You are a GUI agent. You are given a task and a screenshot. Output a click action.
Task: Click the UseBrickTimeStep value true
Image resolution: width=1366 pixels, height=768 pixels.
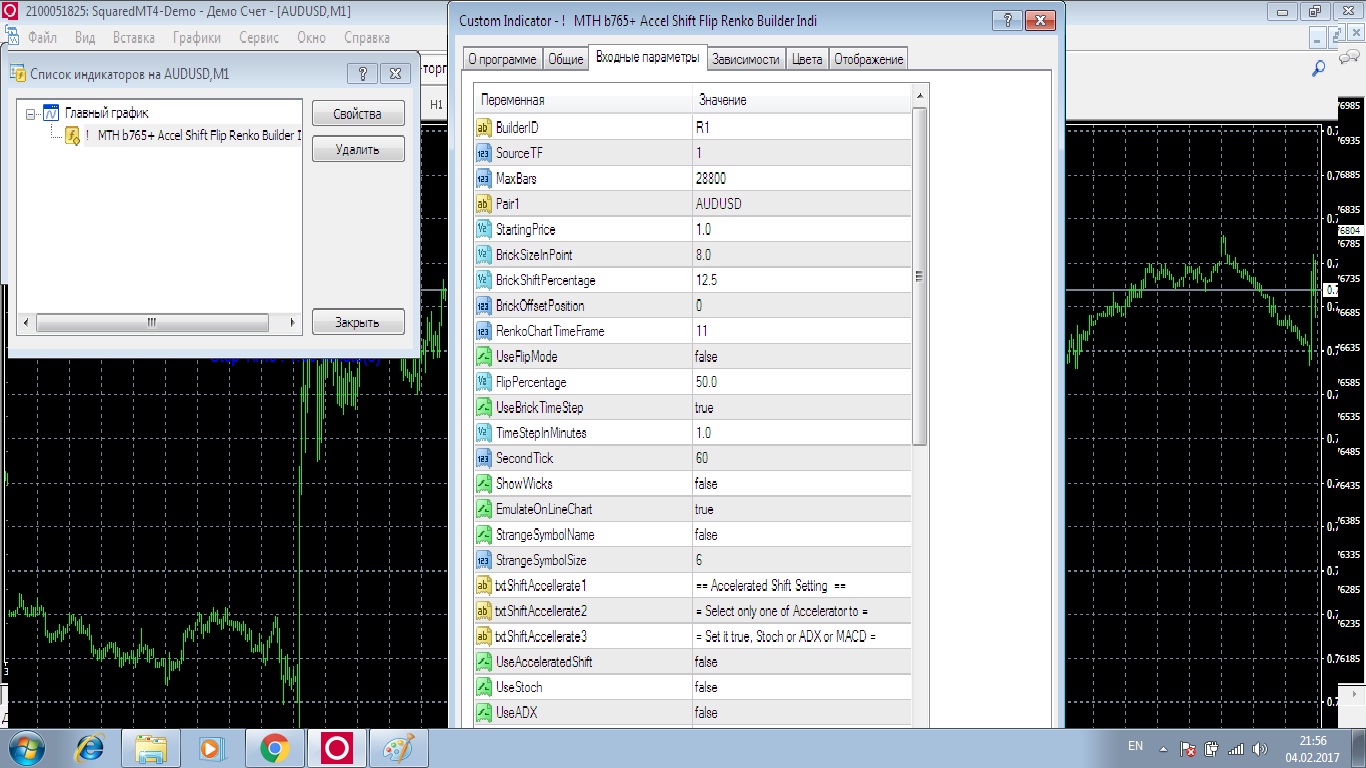tap(704, 408)
